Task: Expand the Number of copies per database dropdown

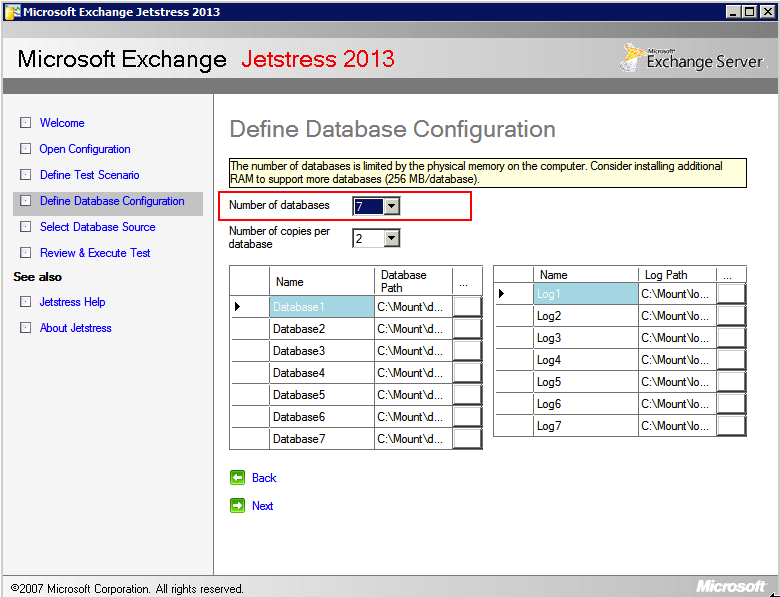Action: (391, 238)
